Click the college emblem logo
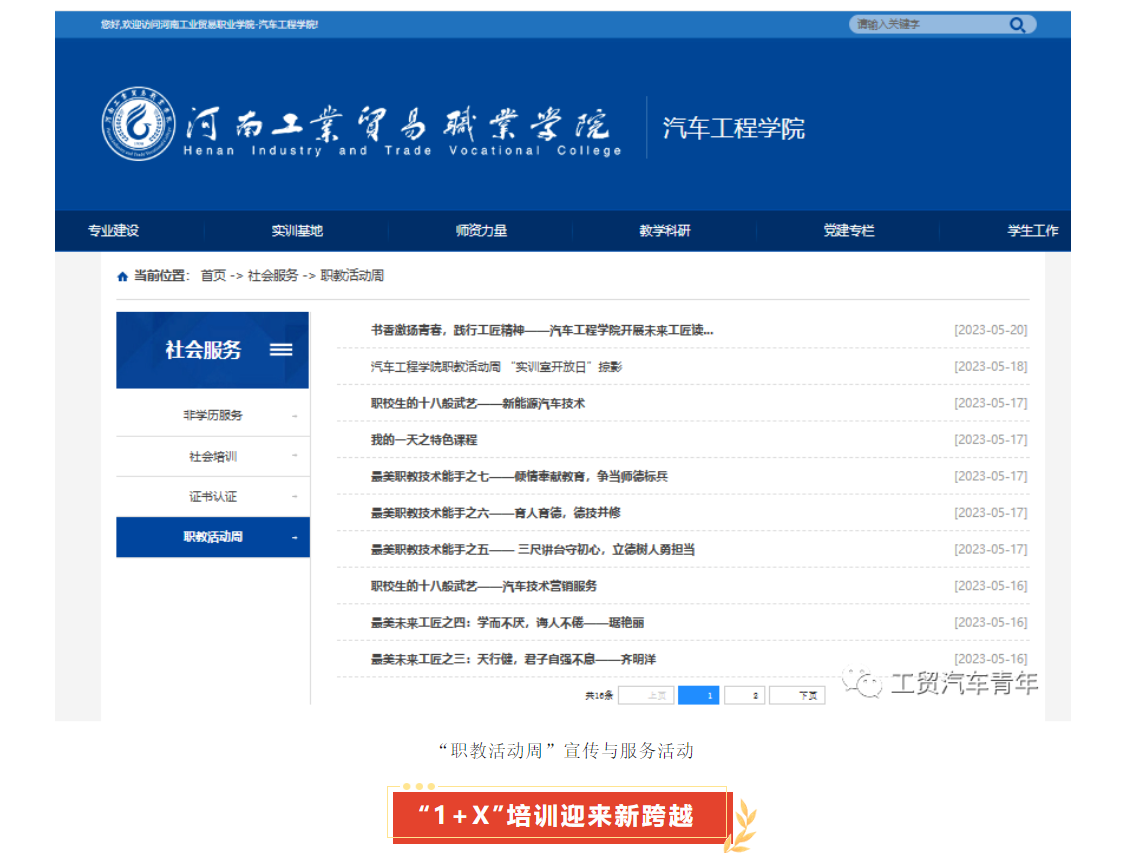 [139, 123]
